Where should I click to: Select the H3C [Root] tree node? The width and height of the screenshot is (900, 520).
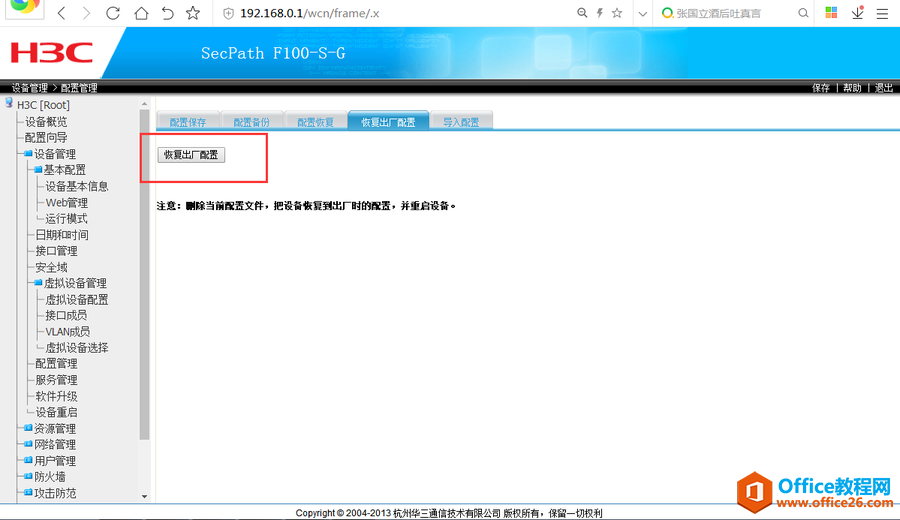click(43, 105)
